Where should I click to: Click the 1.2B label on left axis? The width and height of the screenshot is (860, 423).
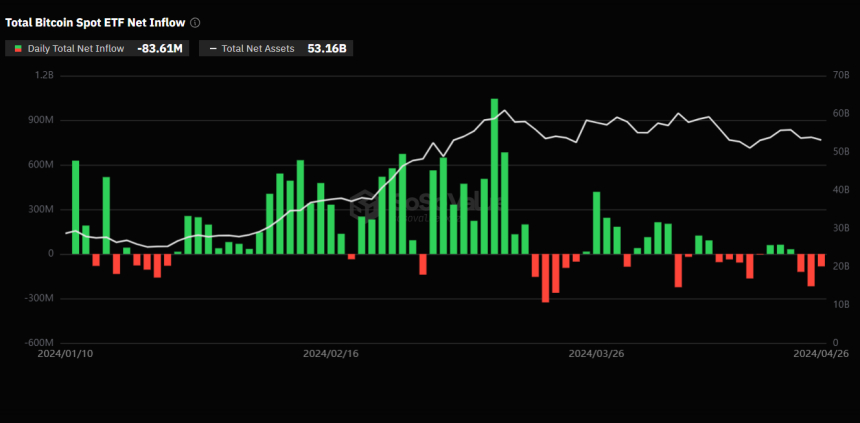[43, 75]
